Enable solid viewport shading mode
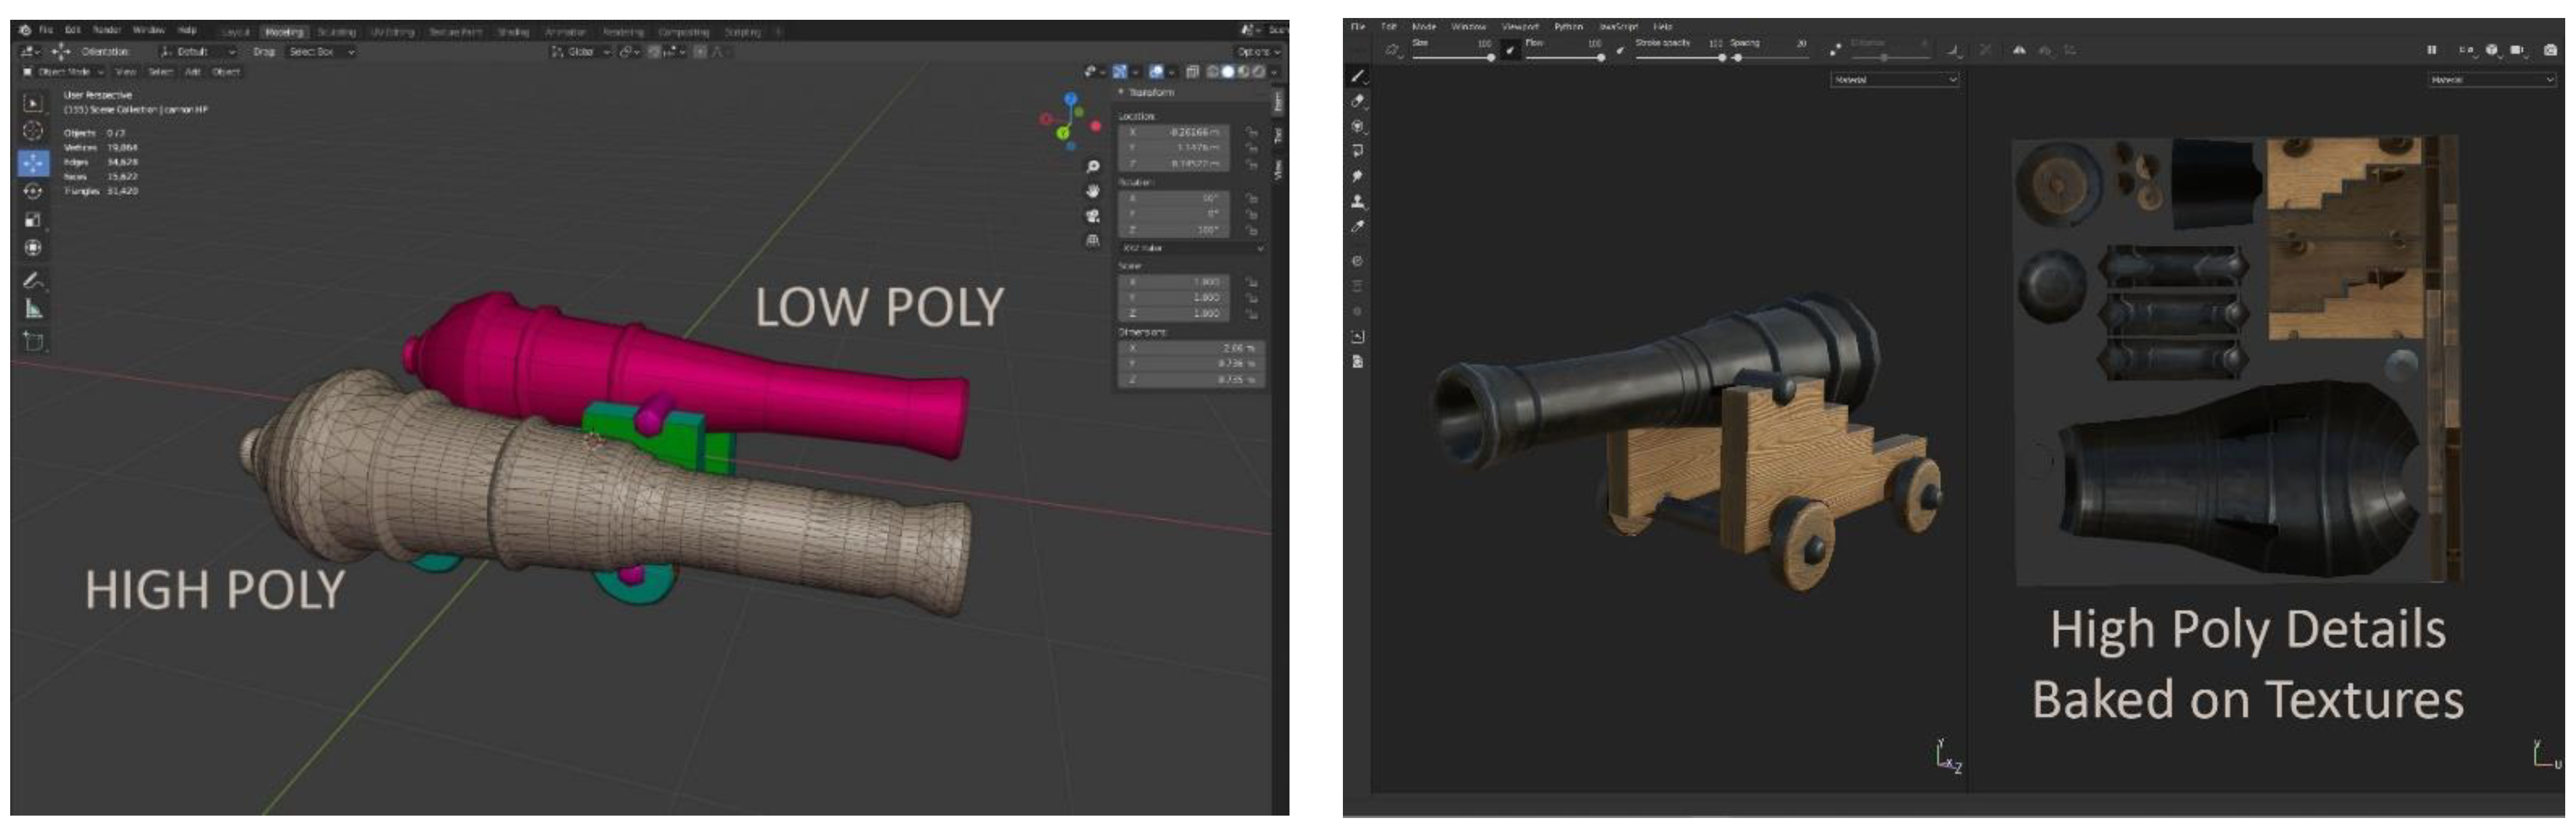 click(x=1228, y=72)
